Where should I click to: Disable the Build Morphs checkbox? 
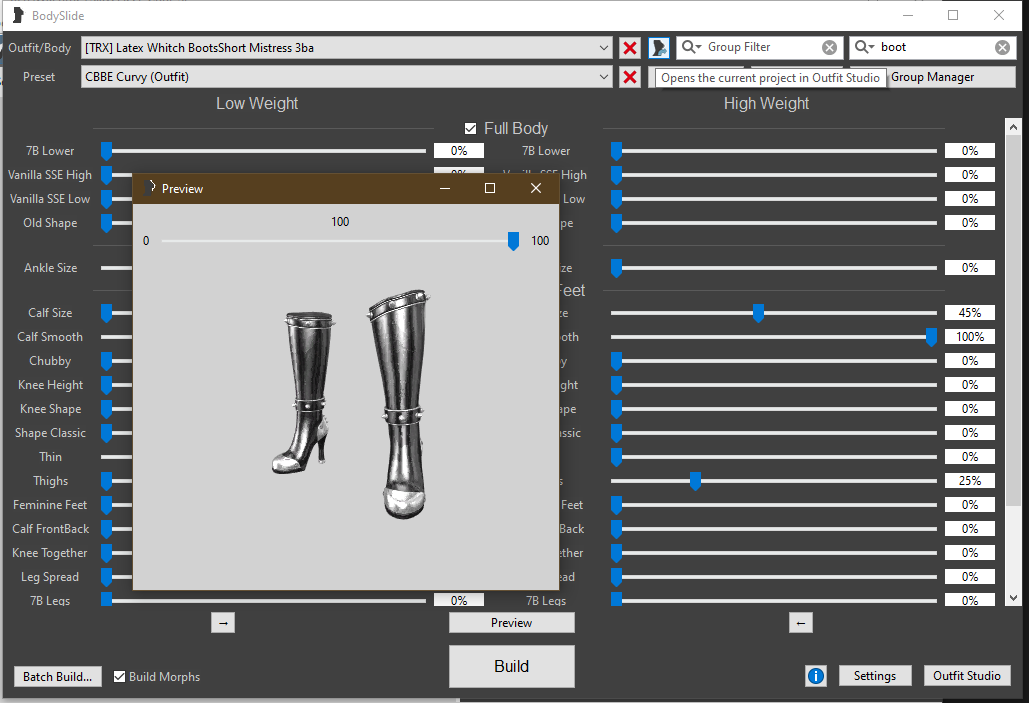point(119,677)
